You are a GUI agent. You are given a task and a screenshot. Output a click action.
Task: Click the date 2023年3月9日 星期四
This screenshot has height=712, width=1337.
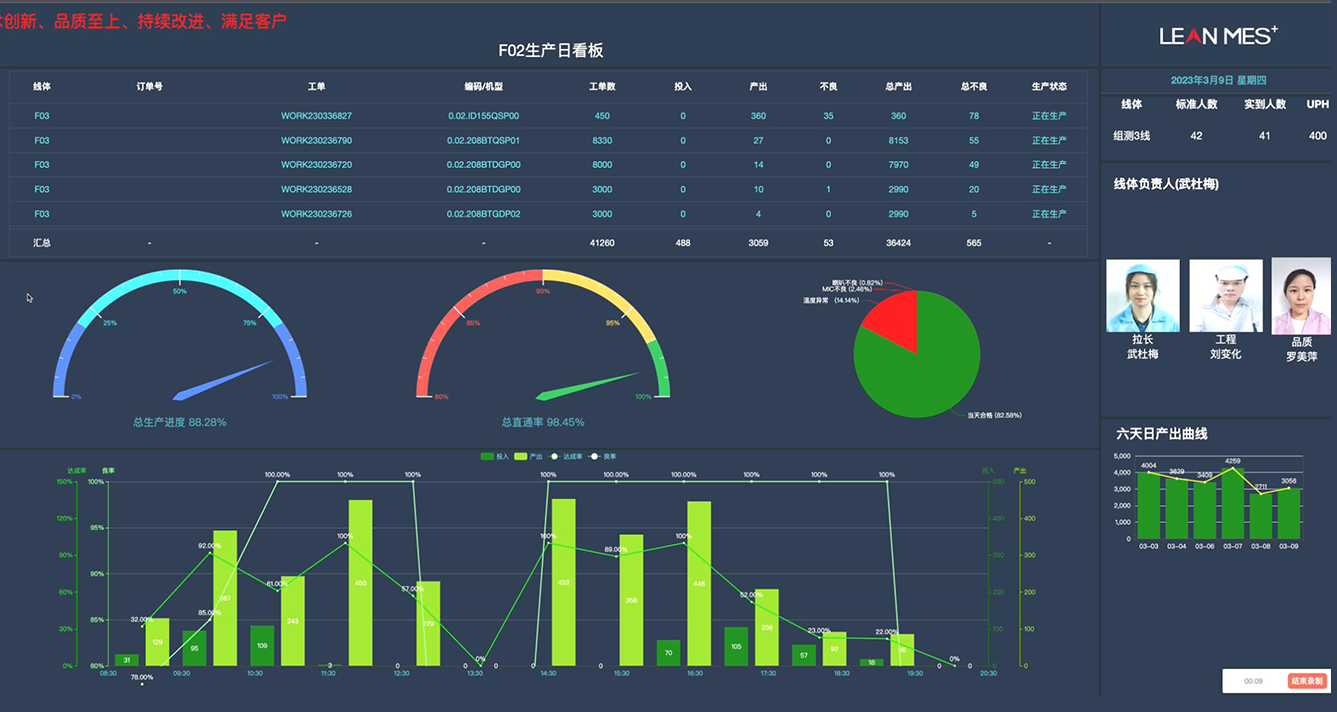(x=1218, y=80)
